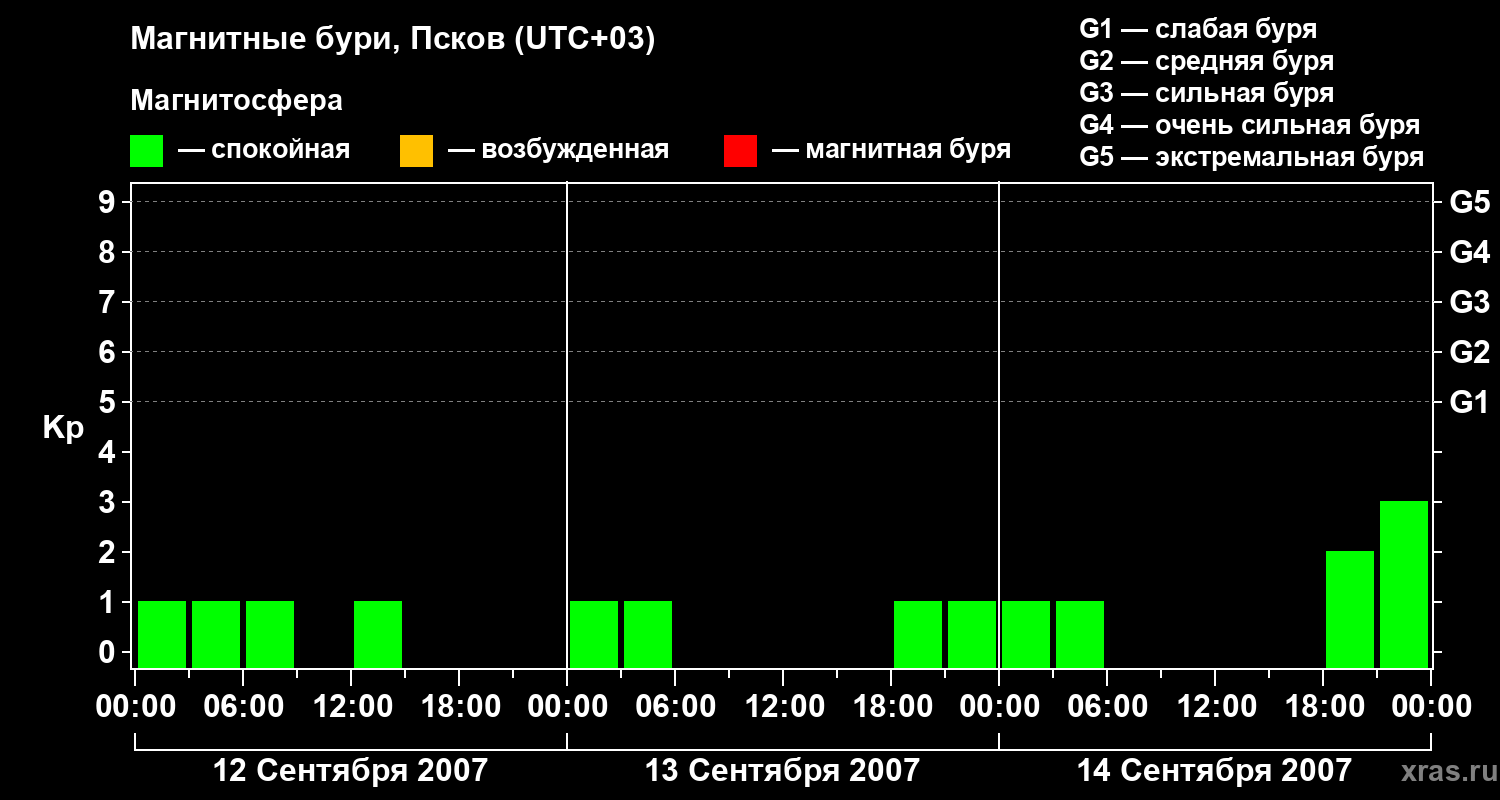Click the 06:00–09:00 bar on 12 September

[270, 634]
